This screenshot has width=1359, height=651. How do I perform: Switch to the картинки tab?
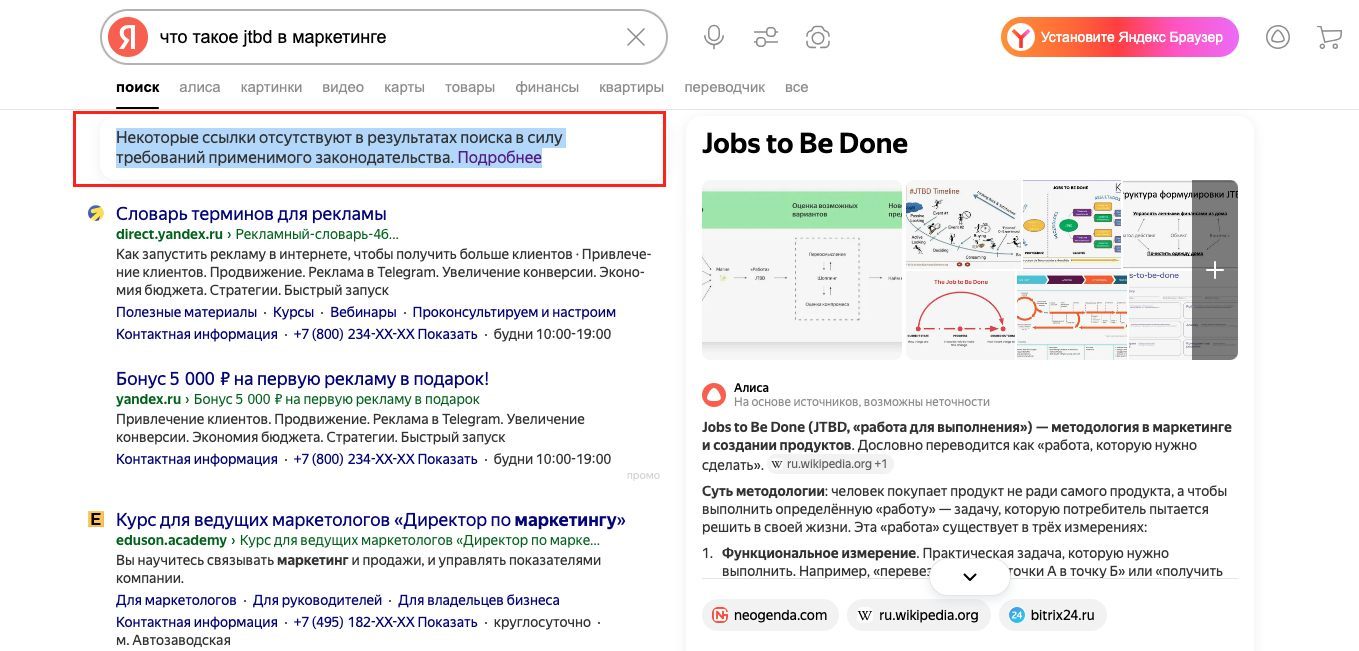pos(271,87)
